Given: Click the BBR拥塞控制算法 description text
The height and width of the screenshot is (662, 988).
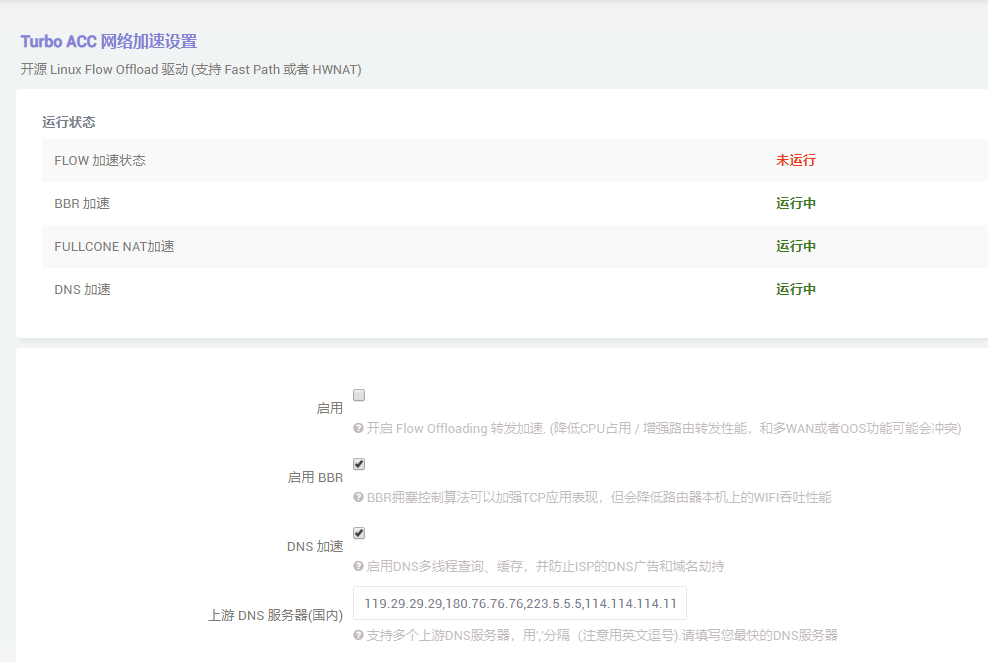Looking at the screenshot, I should pos(599,498).
